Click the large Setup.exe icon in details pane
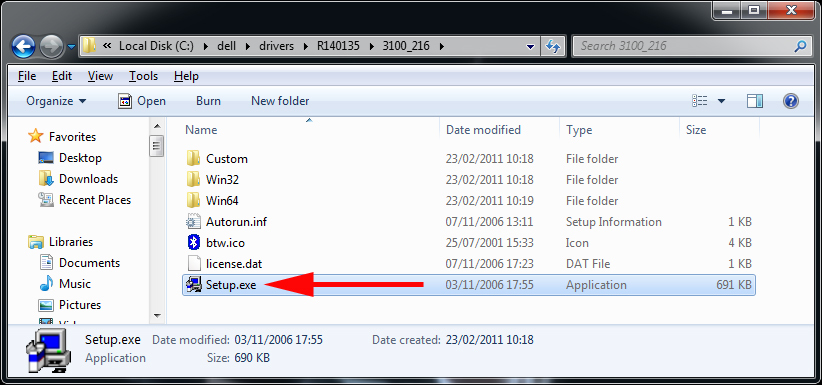The height and width of the screenshot is (385, 822). click(47, 350)
